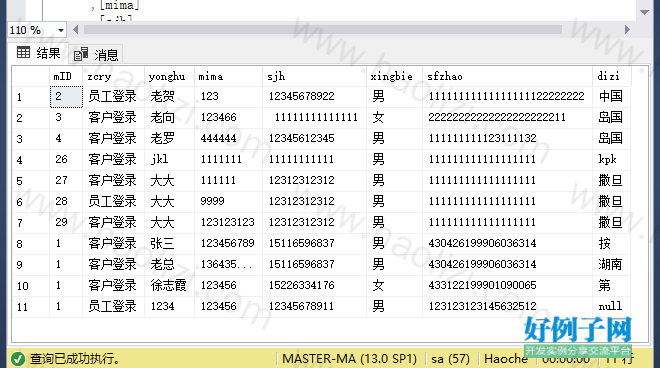Image resolution: width=660 pixels, height=368 pixels.
Task: Click MASTER-MA (13.0 SP1) server status entry
Action: click(x=349, y=359)
